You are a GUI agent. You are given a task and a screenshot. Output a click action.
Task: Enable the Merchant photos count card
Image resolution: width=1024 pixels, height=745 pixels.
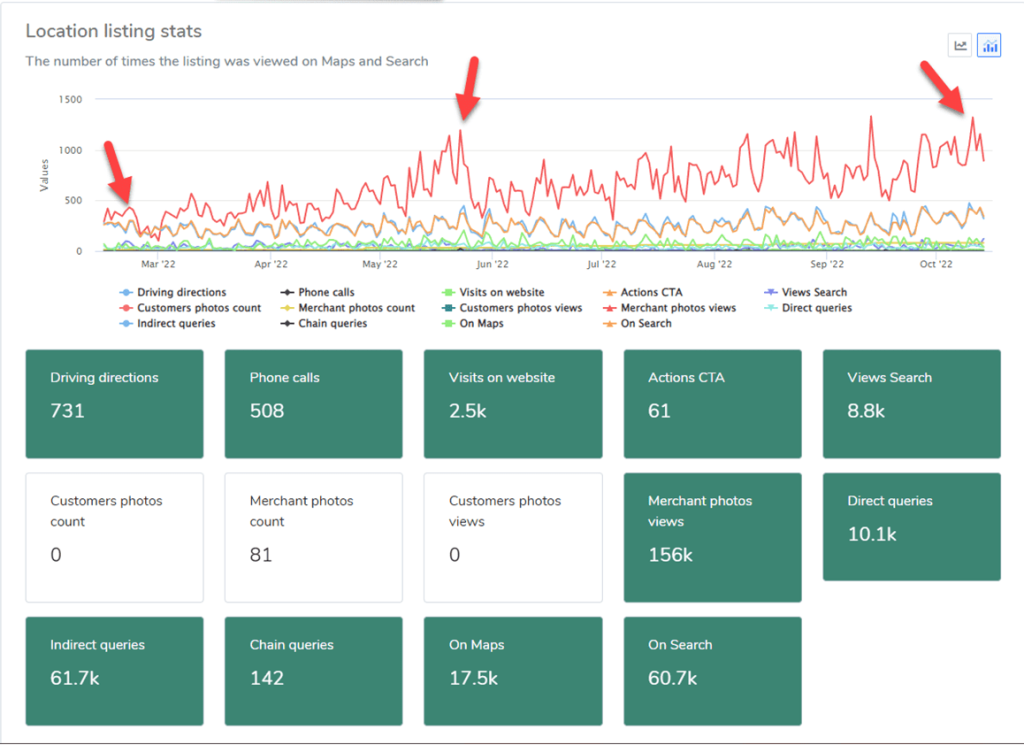click(313, 537)
